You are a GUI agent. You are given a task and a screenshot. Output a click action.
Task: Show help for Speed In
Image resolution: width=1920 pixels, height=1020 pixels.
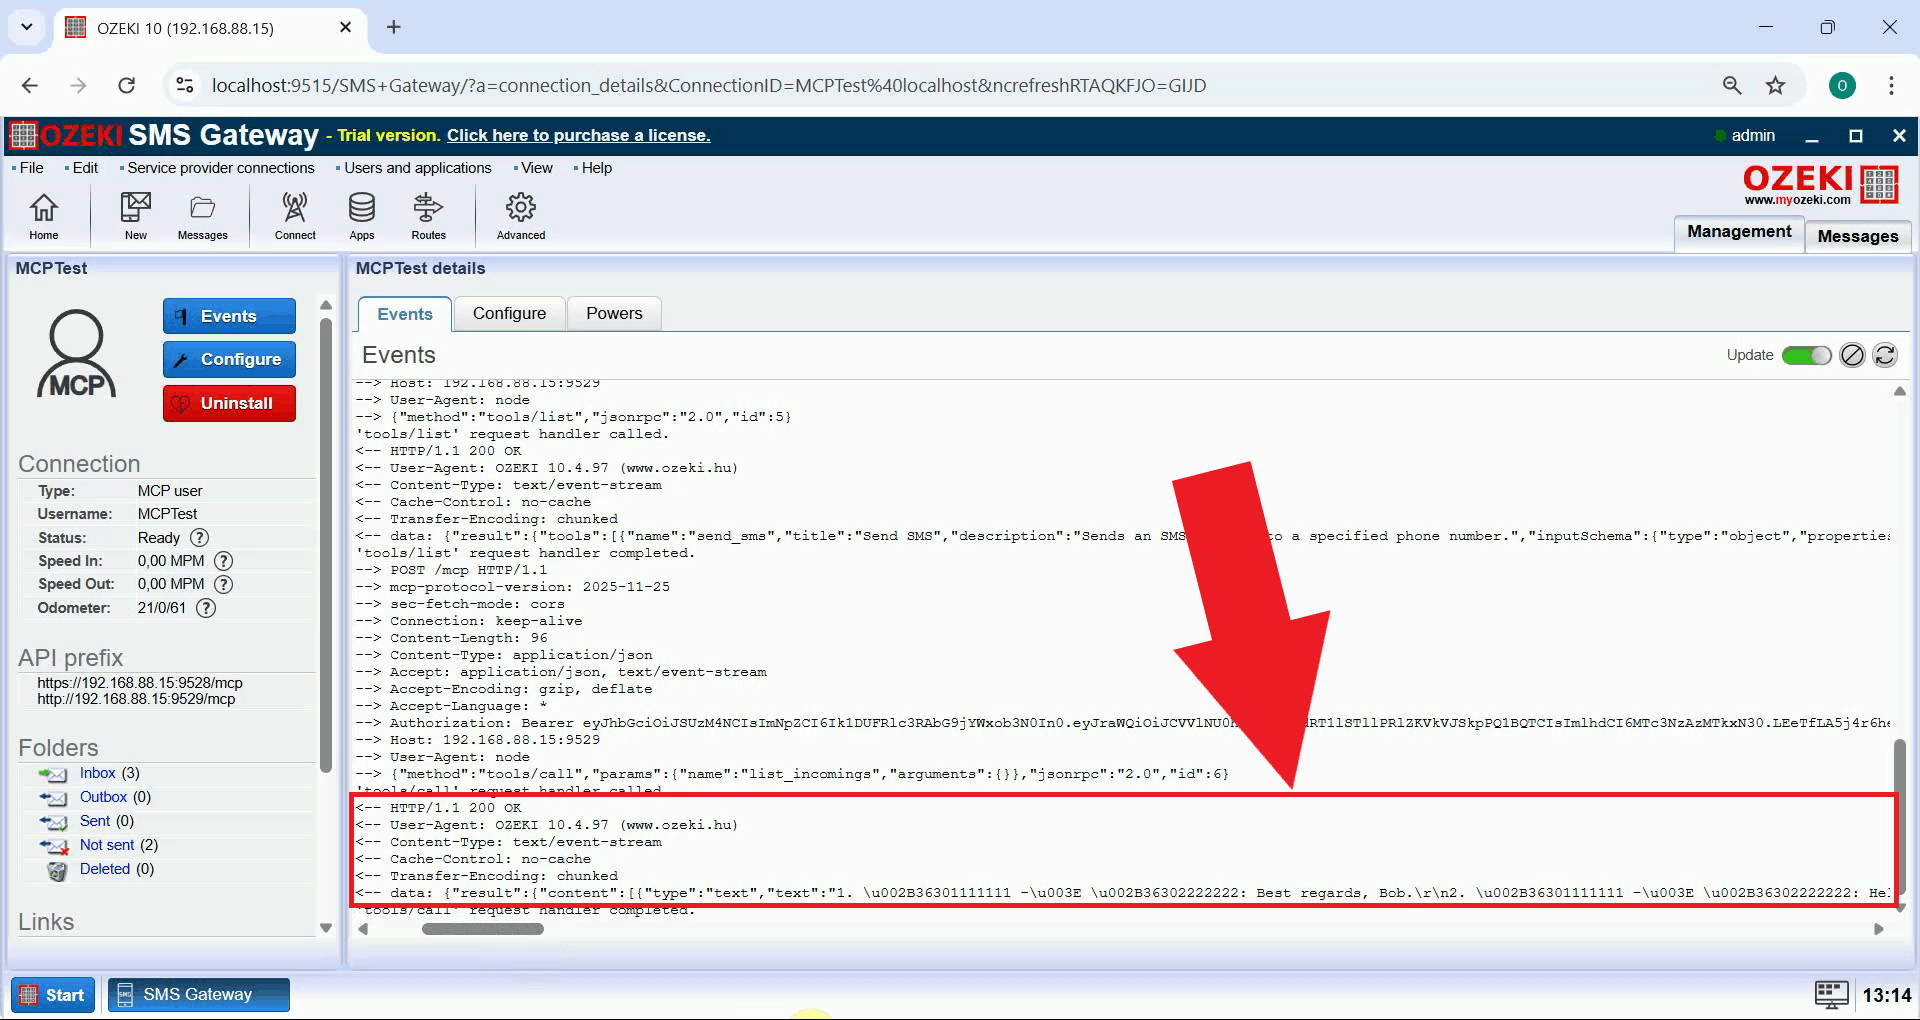pos(224,561)
